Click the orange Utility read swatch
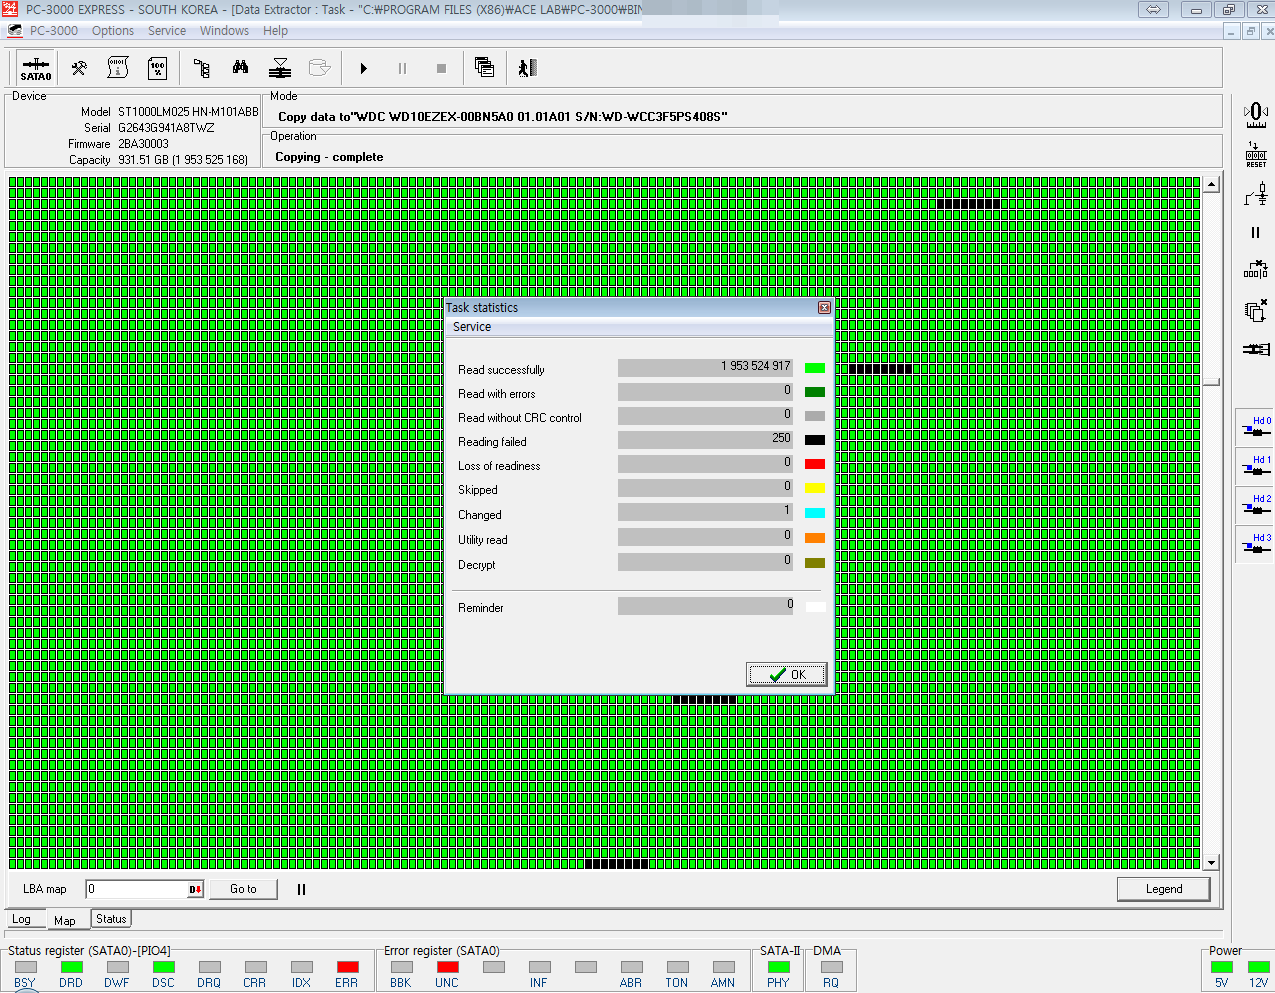The image size is (1275, 993). tap(815, 538)
